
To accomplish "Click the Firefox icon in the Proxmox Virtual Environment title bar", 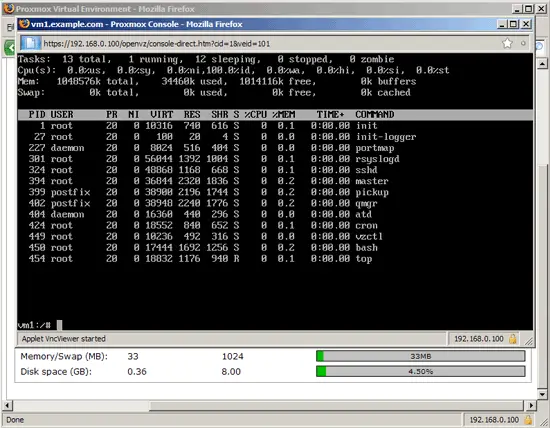I will tap(9, 8).
